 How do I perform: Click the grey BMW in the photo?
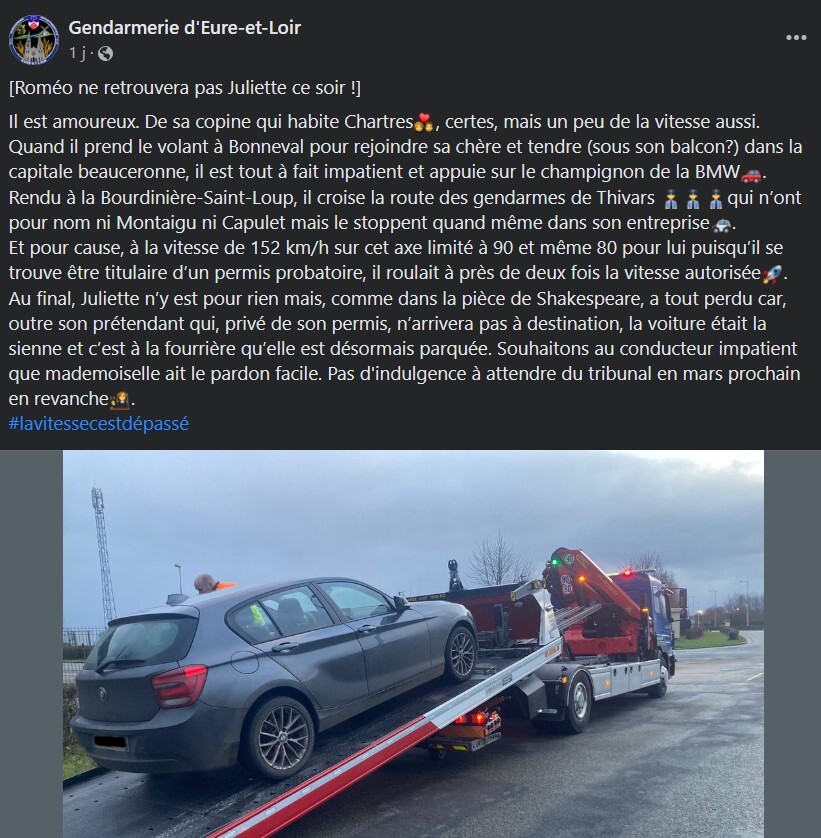pyautogui.click(x=273, y=674)
